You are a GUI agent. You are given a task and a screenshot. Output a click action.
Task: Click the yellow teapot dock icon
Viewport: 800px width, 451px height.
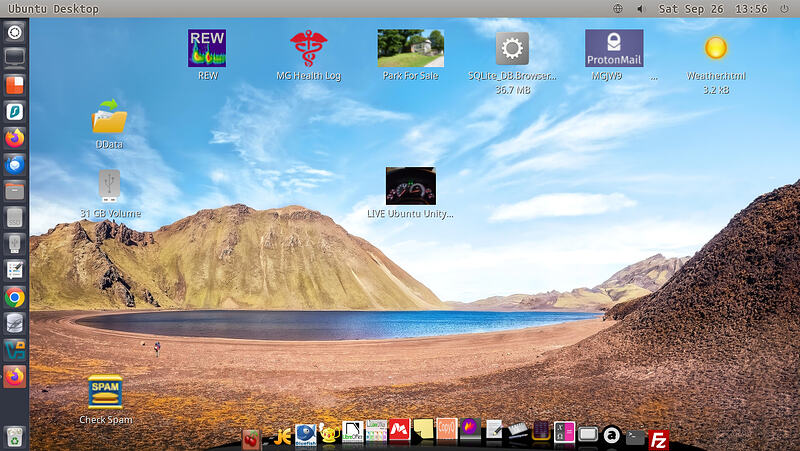point(330,435)
